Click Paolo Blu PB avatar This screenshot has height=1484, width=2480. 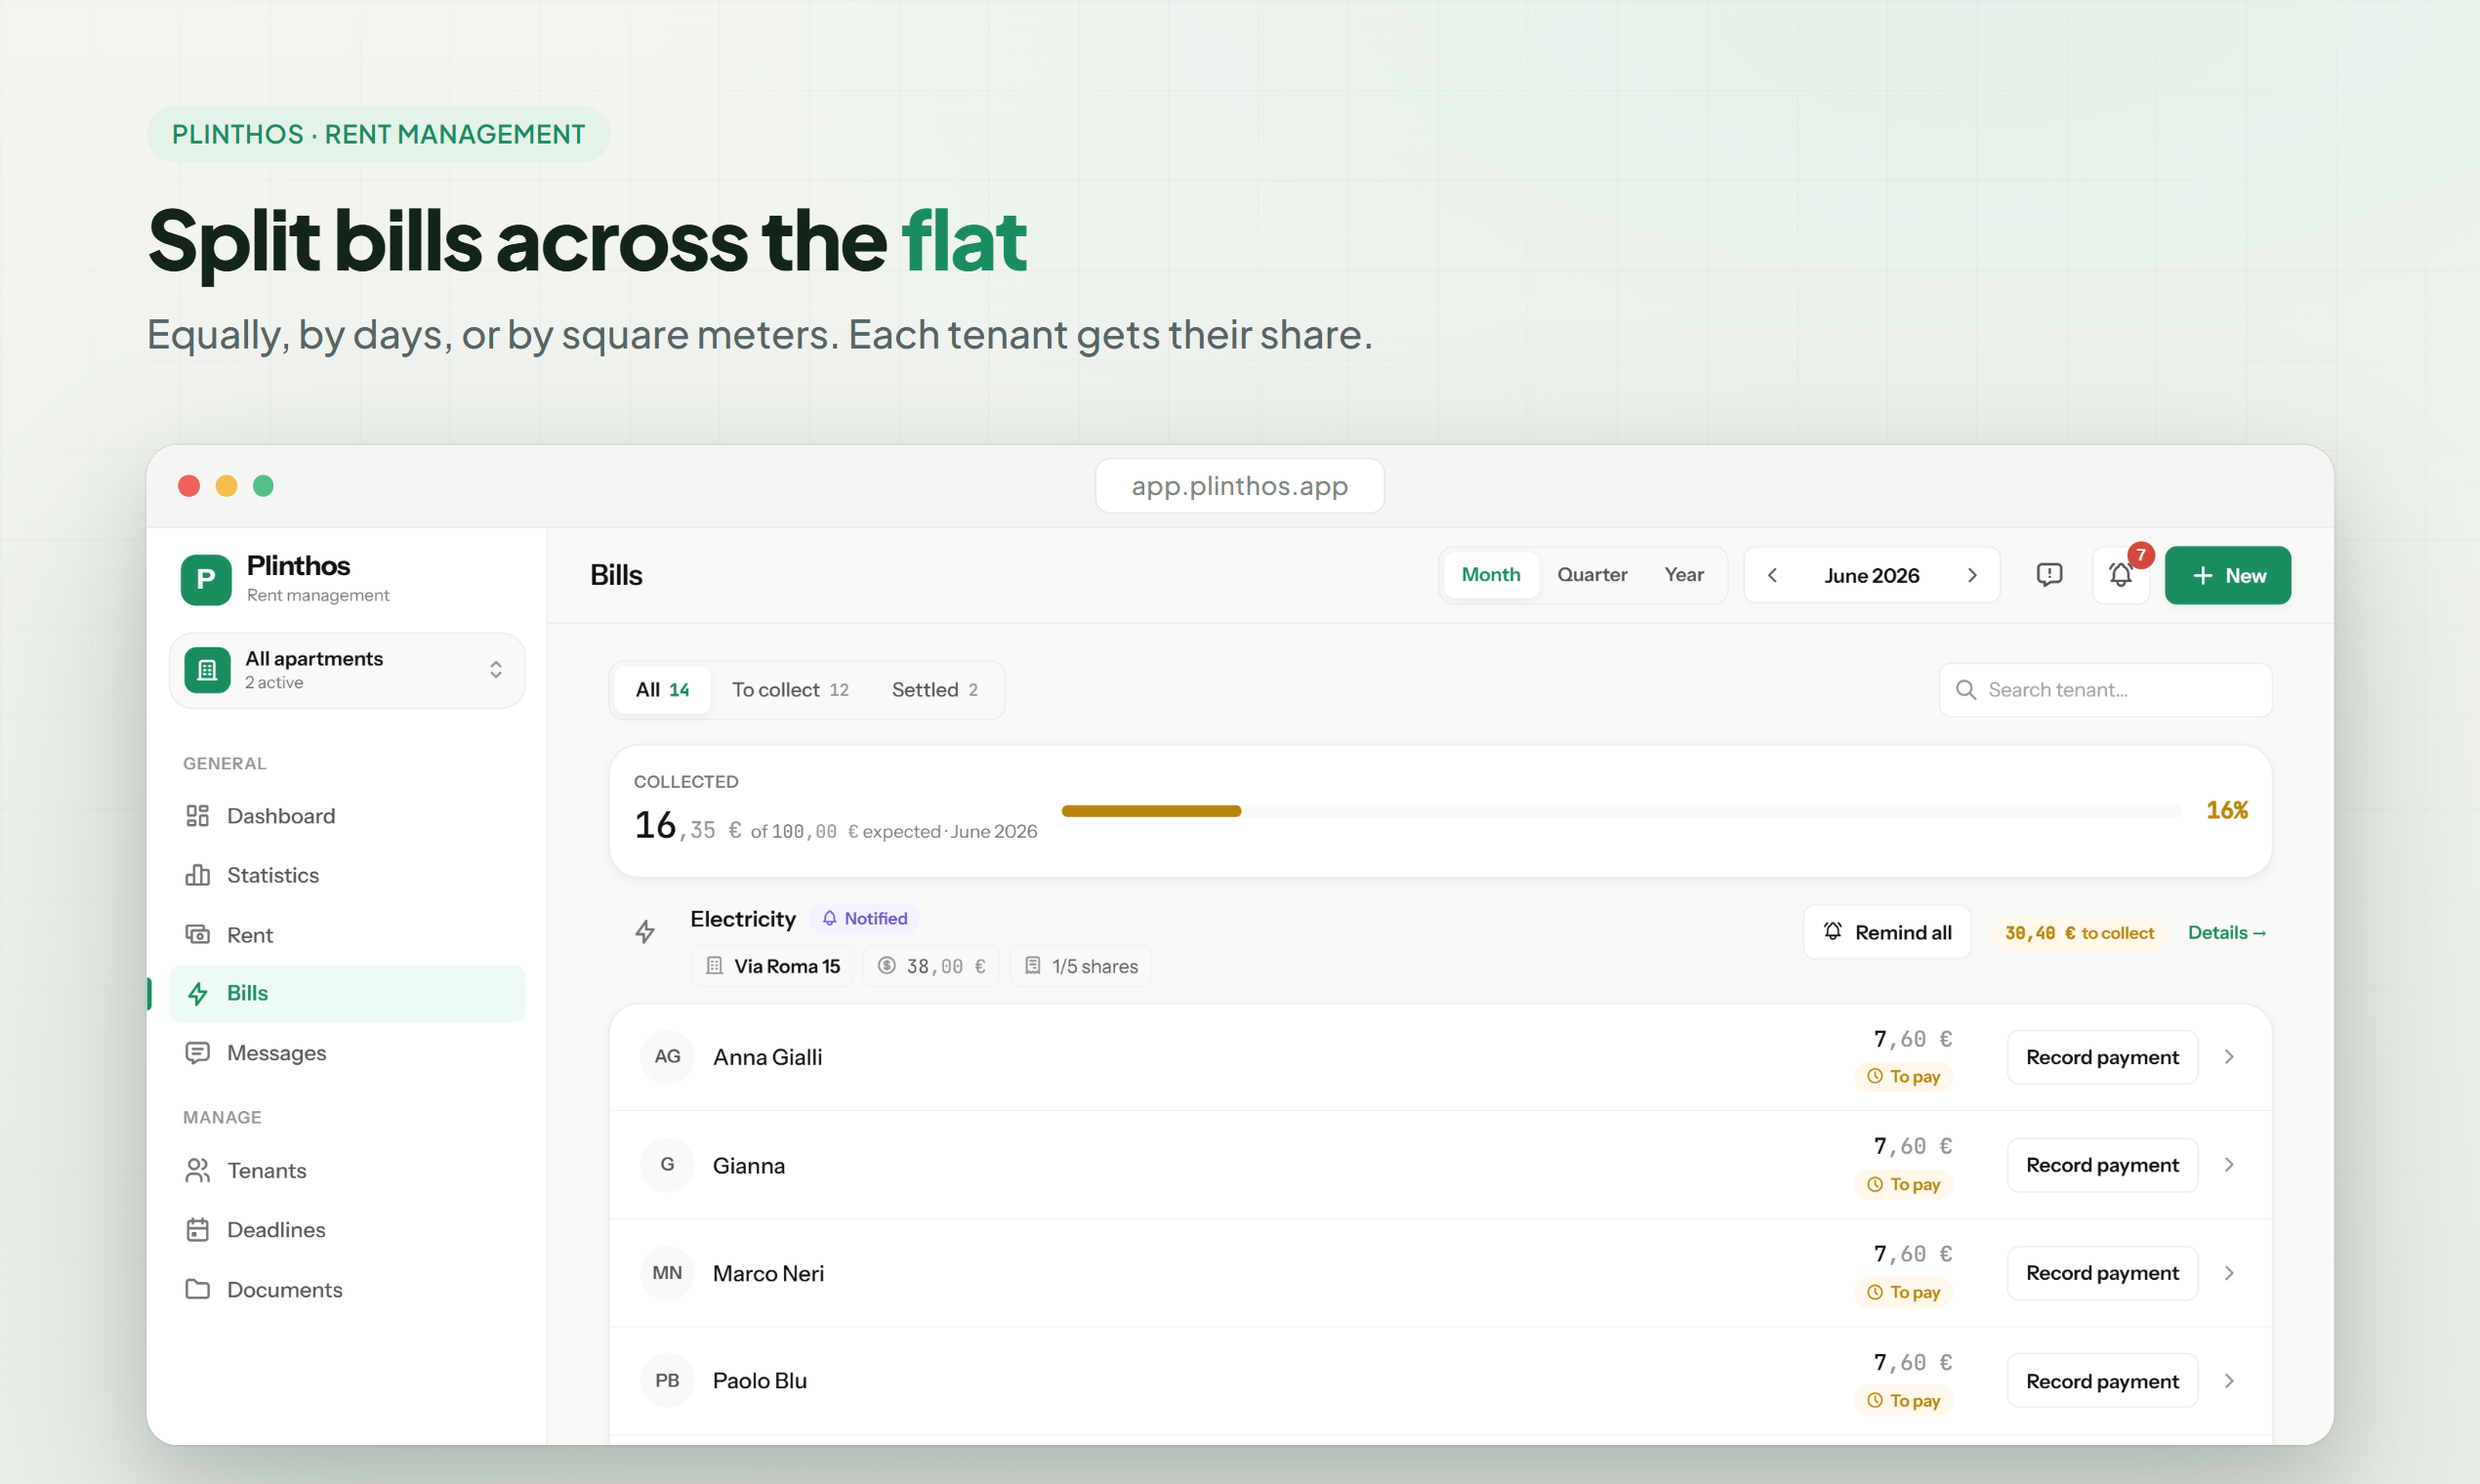pyautogui.click(x=667, y=1381)
